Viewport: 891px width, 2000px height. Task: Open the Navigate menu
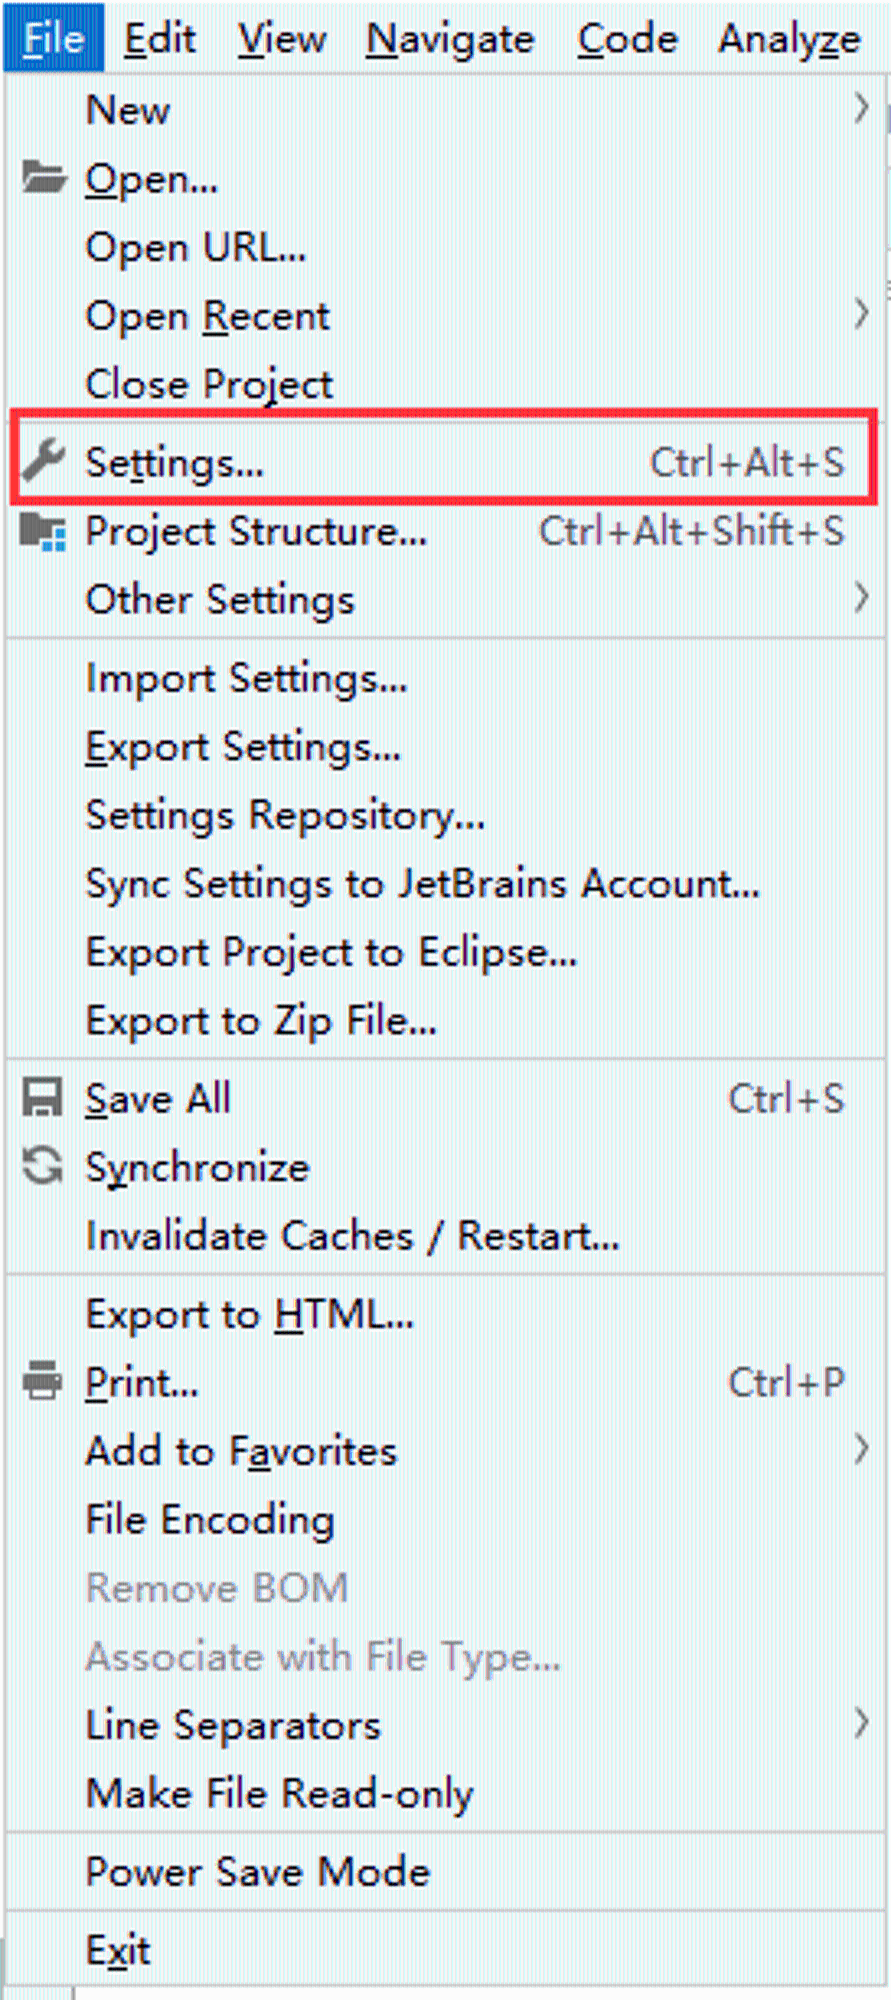[450, 39]
